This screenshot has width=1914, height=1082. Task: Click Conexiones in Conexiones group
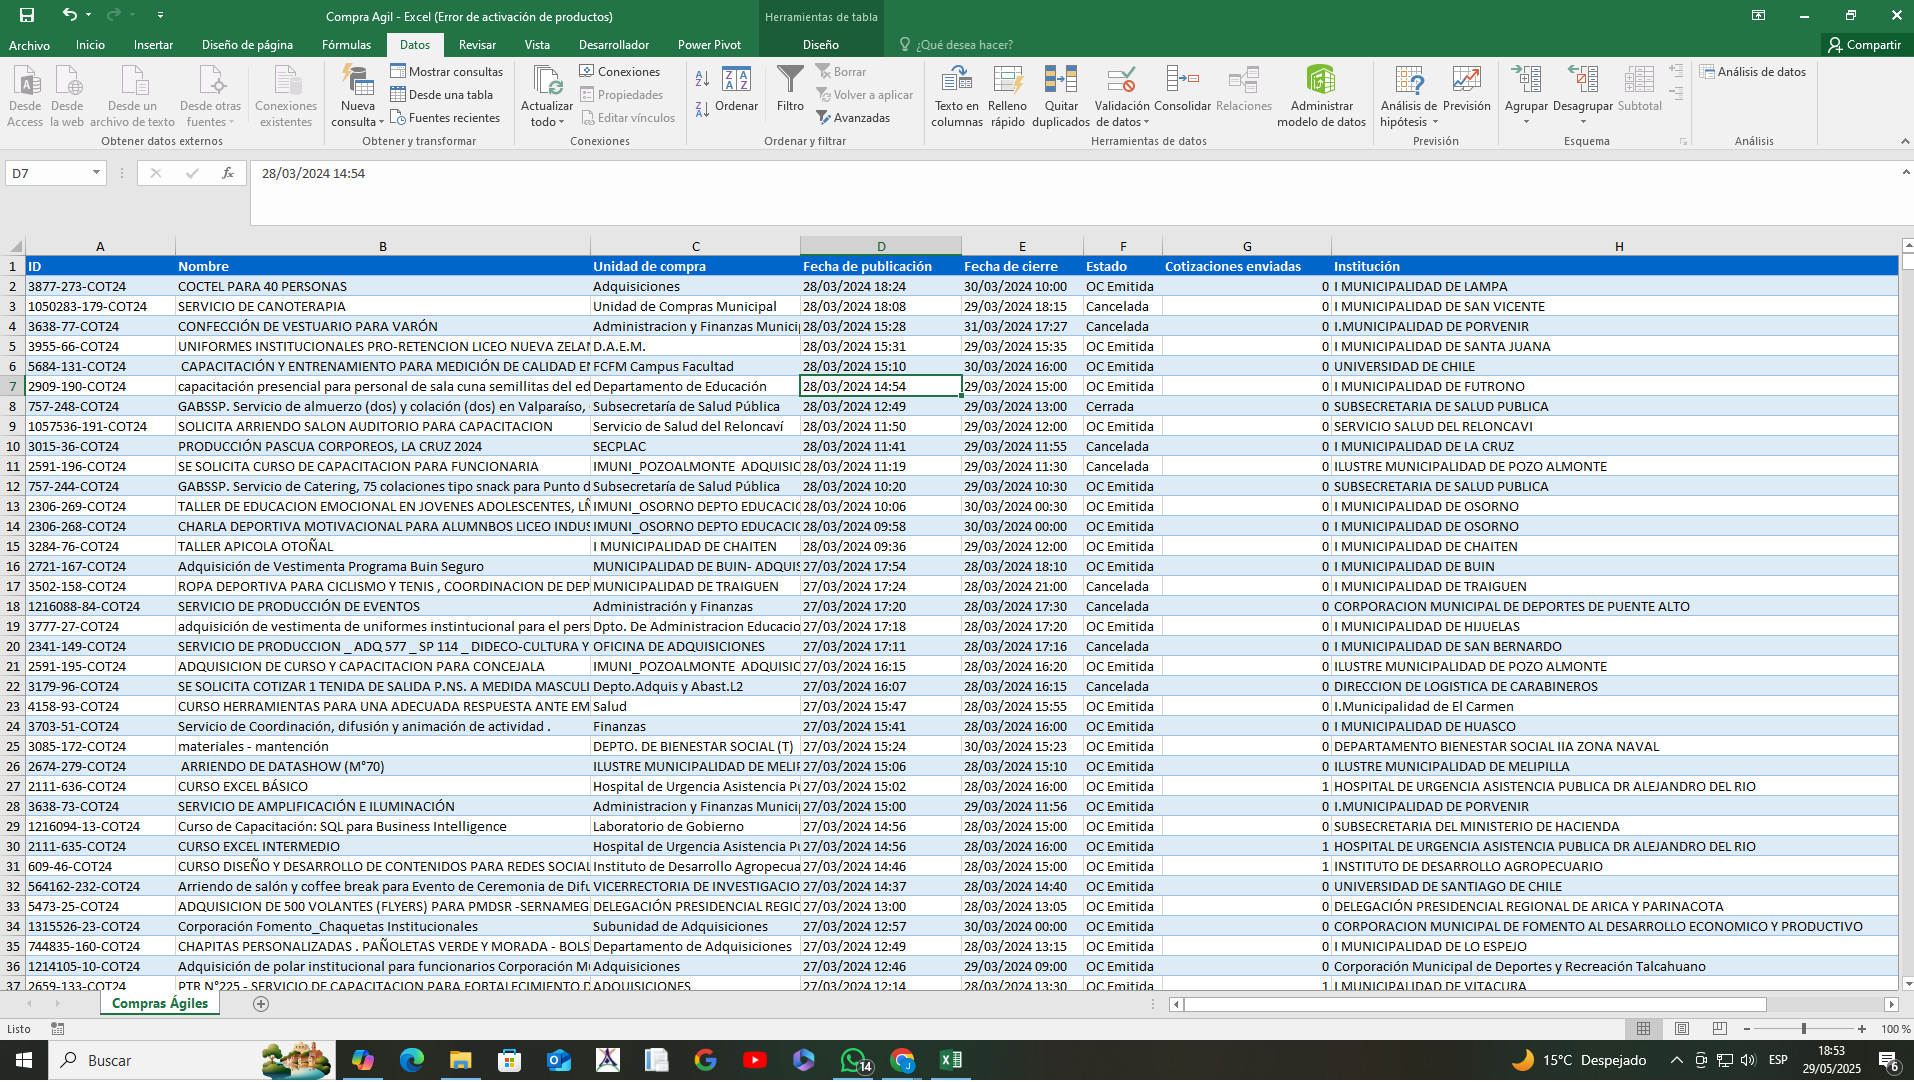620,71
